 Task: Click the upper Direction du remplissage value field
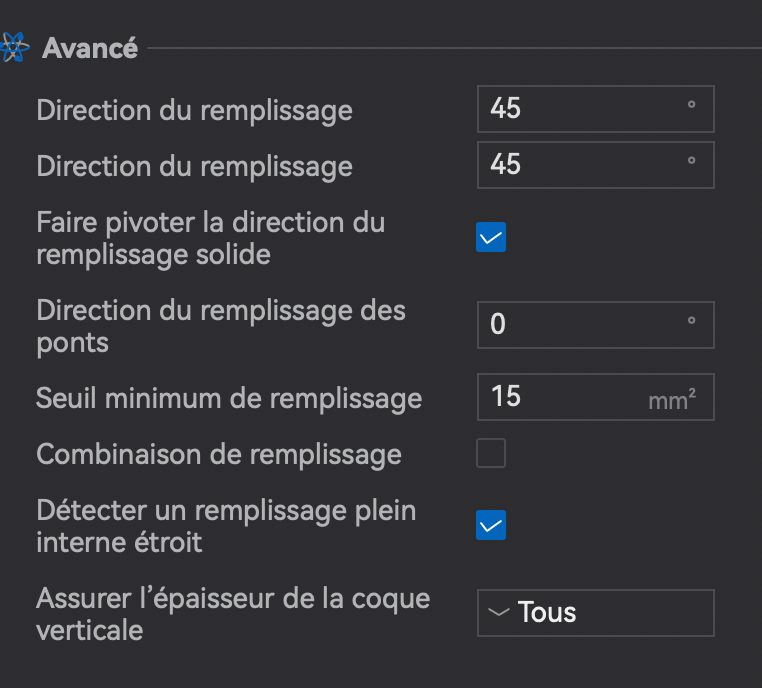[x=595, y=109]
